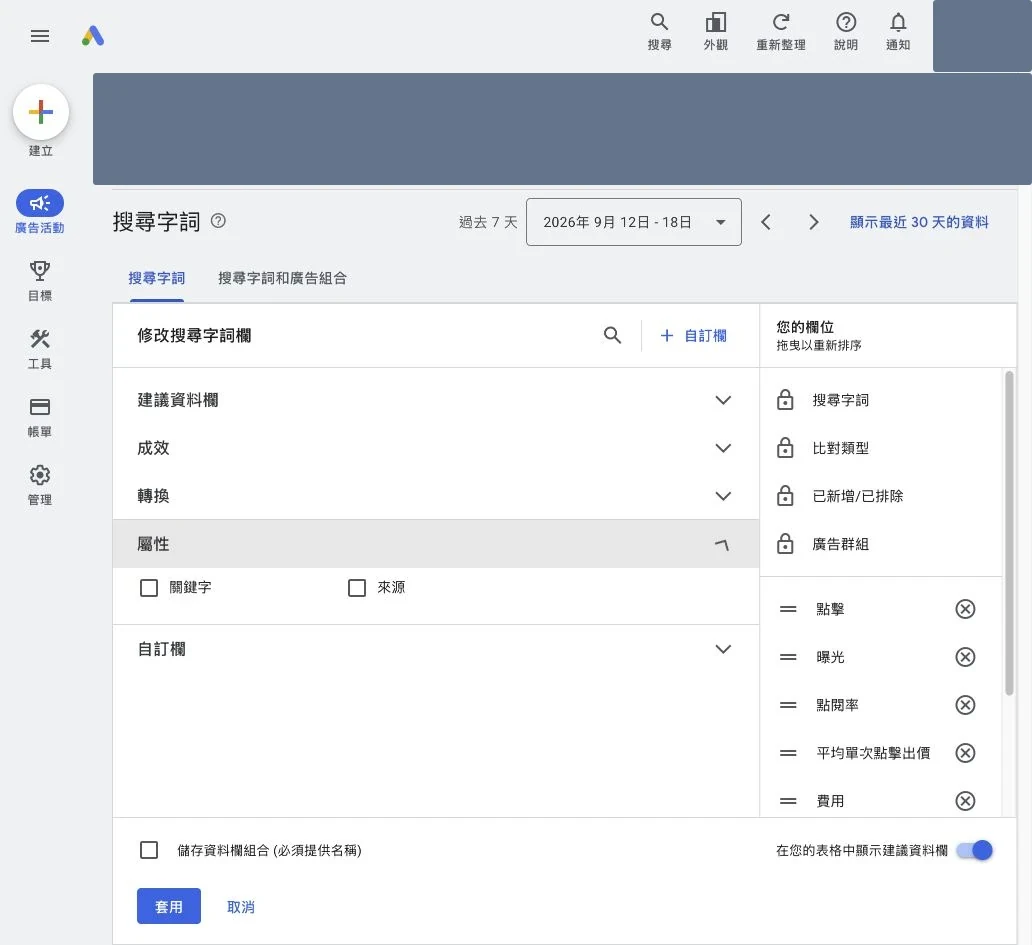Check the 關鍵字 checkbox
The height and width of the screenshot is (945, 1032).
pos(149,588)
